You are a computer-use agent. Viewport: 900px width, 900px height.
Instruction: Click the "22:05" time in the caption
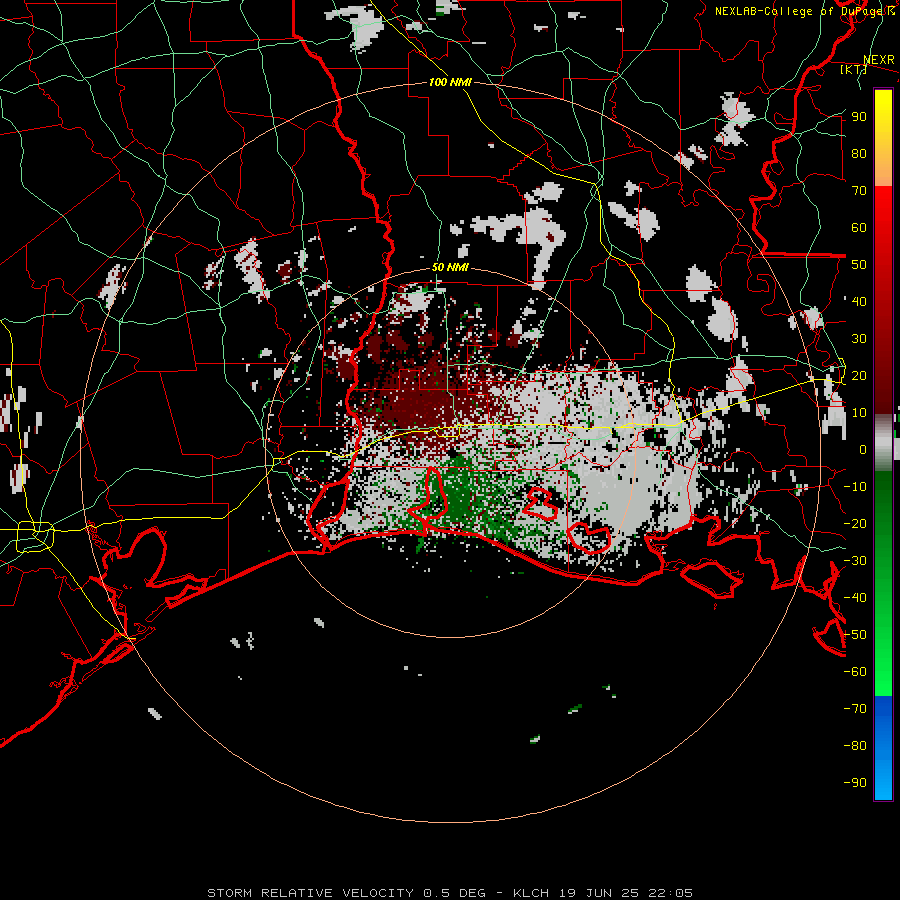(670, 893)
